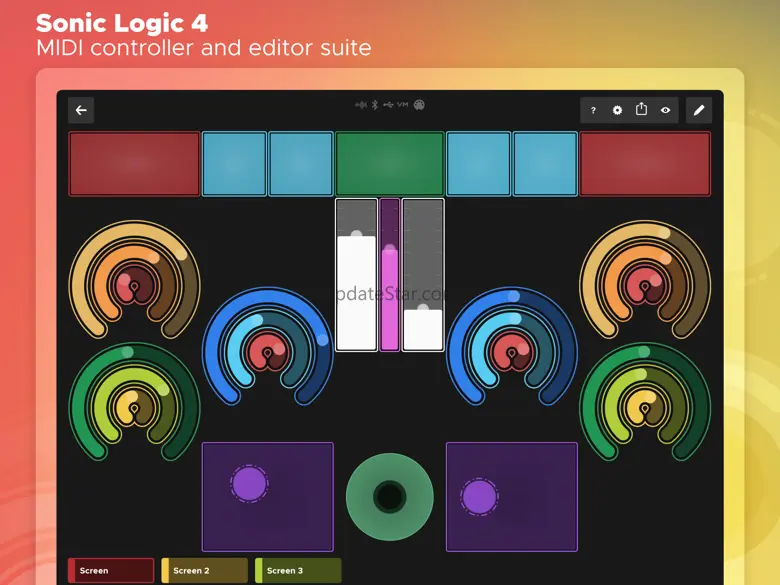Tap the VM virtual MIDI indicator
The height and width of the screenshot is (585, 780).
[x=402, y=104]
